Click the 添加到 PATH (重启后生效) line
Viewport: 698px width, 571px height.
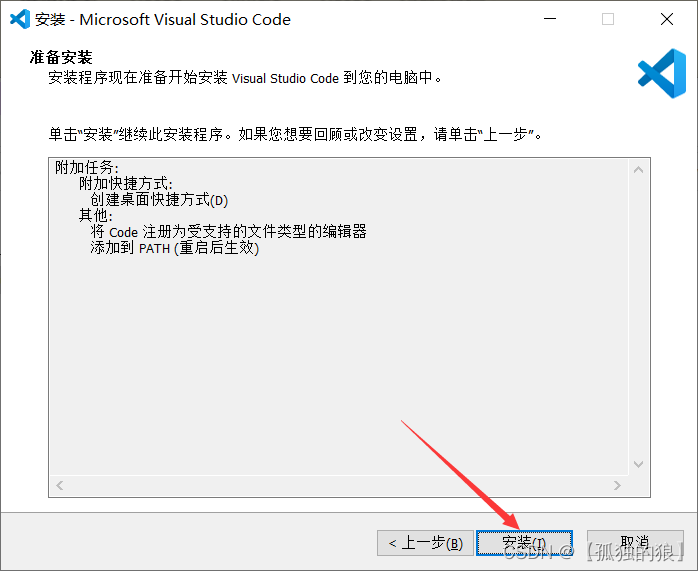coord(174,248)
